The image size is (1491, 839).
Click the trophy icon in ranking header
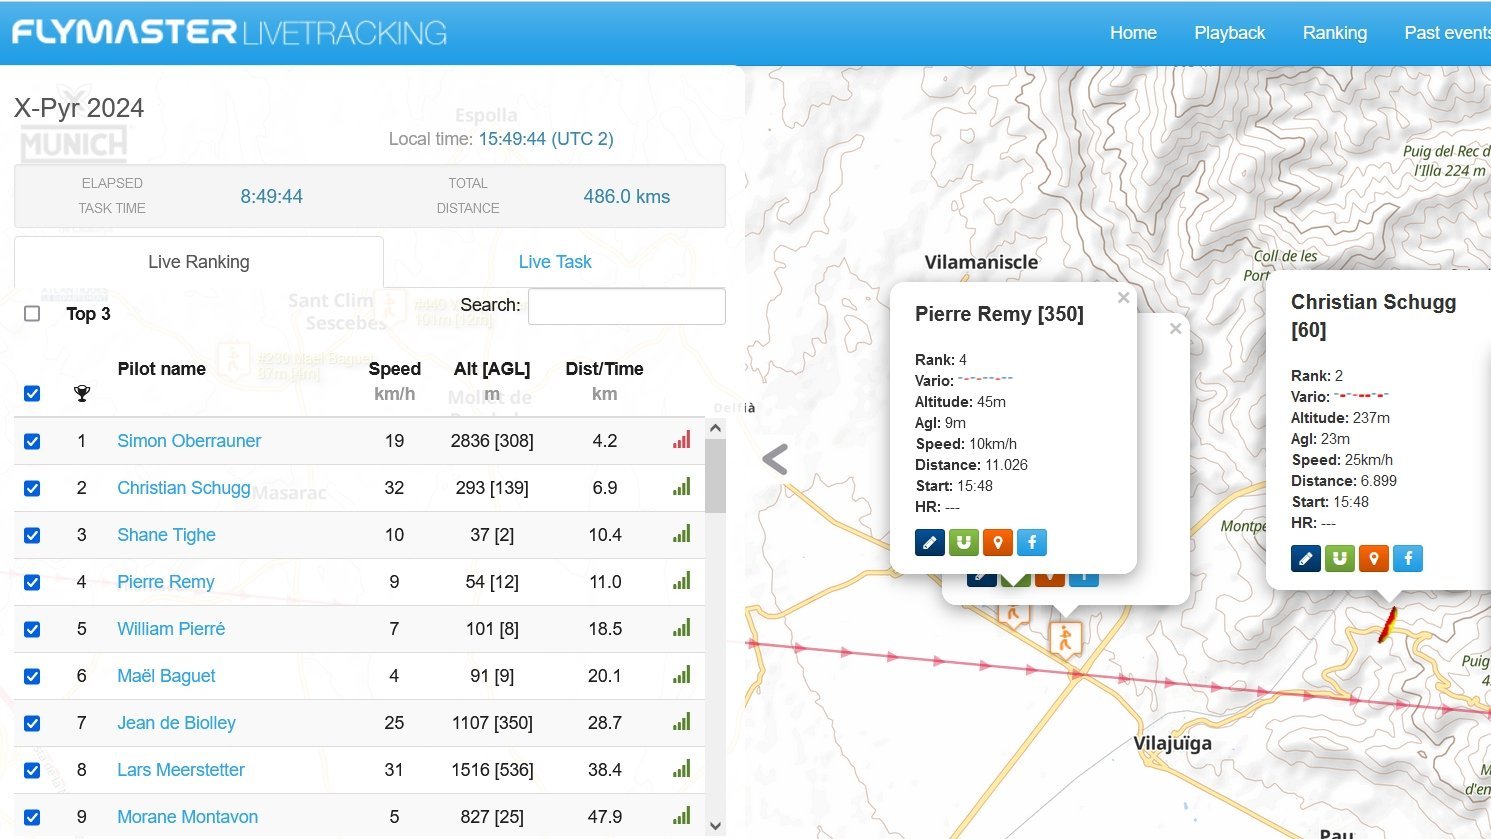point(82,394)
